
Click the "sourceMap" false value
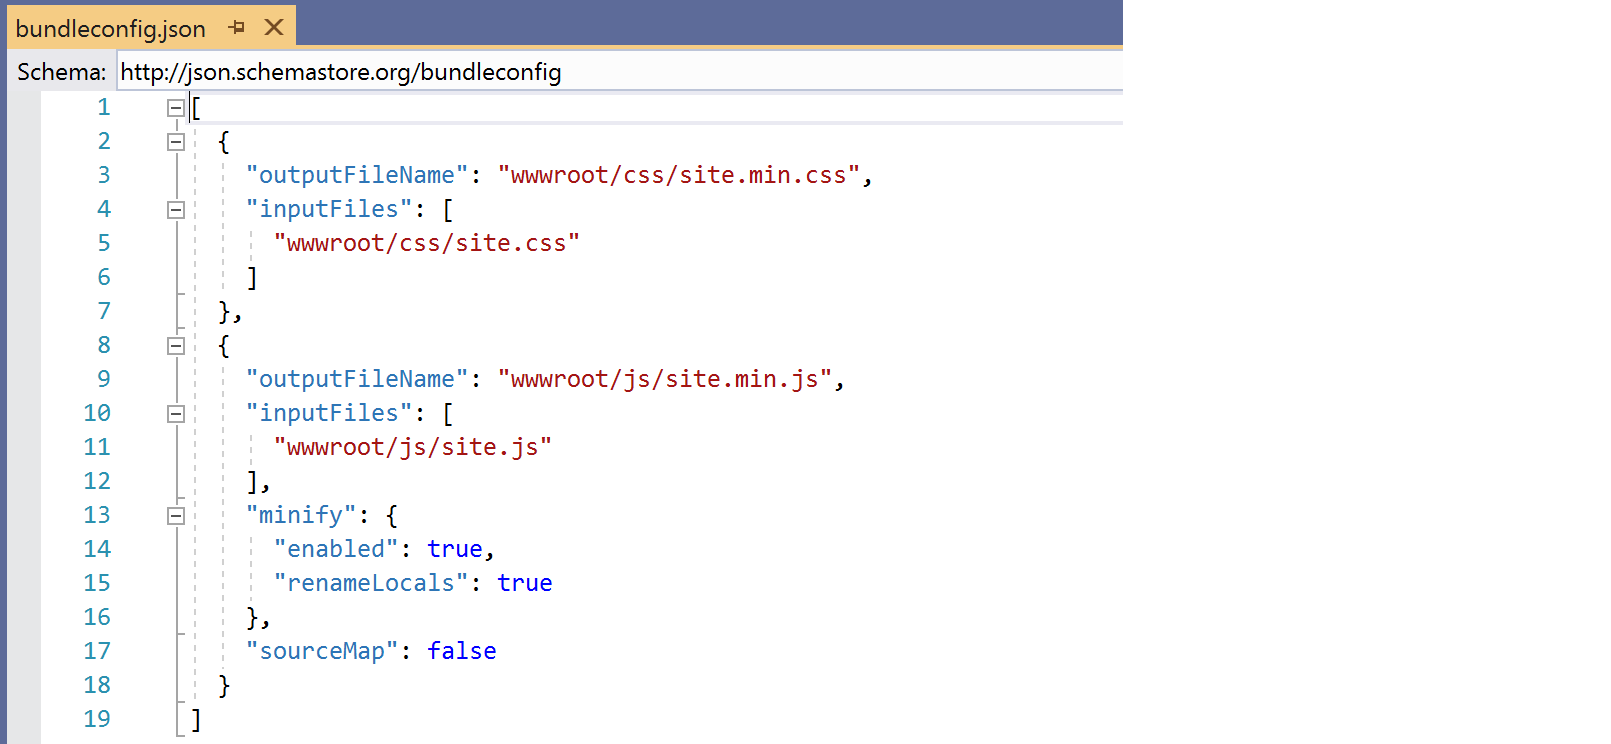point(461,651)
